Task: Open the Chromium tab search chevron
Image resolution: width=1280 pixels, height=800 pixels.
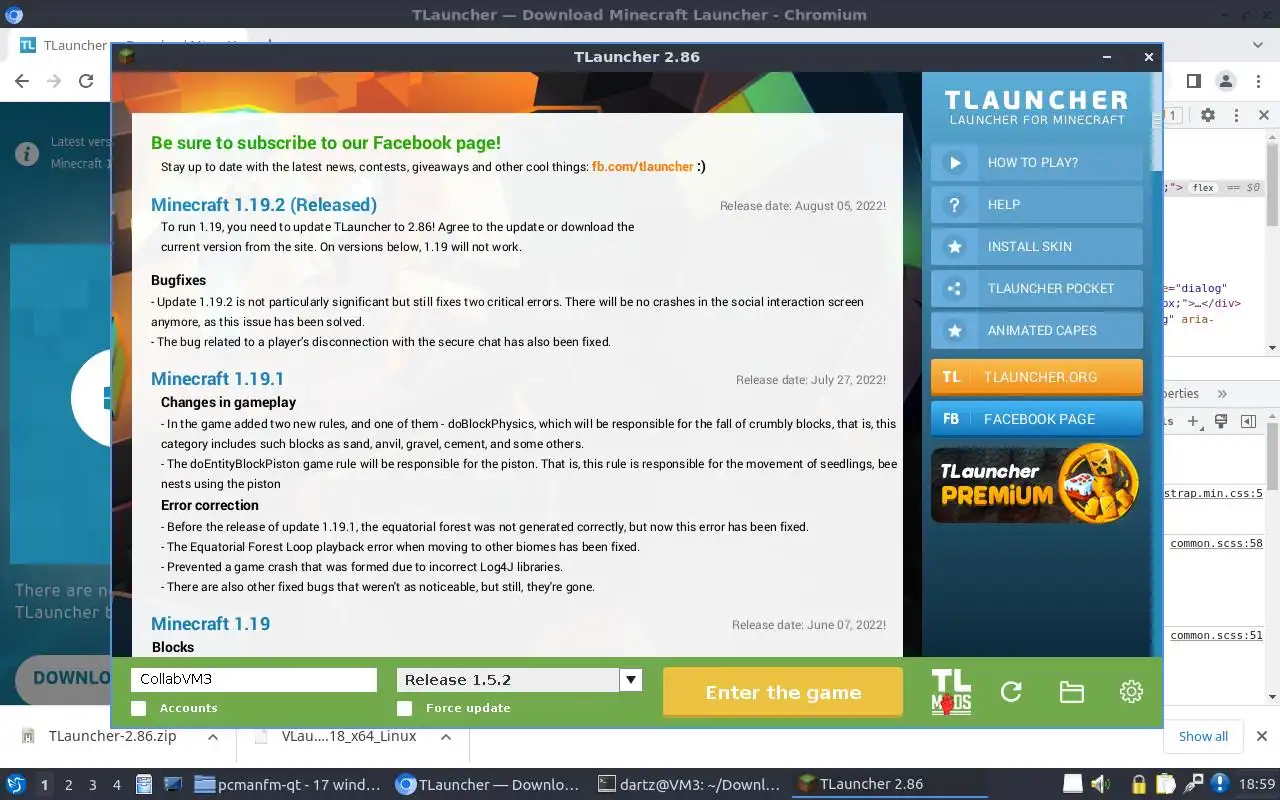Action: (x=1258, y=45)
